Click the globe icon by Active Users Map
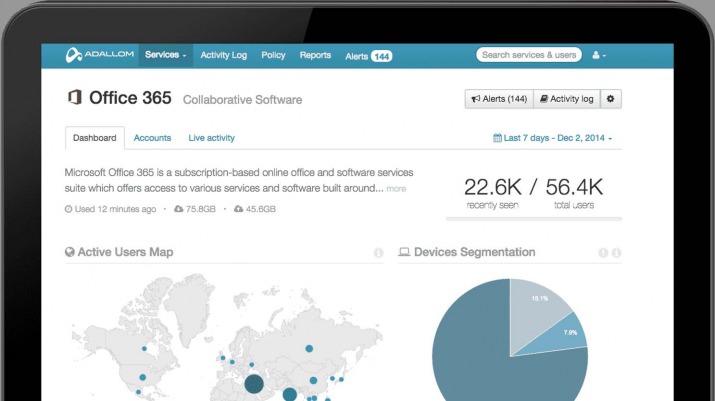The width and height of the screenshot is (715, 401). tap(70, 252)
